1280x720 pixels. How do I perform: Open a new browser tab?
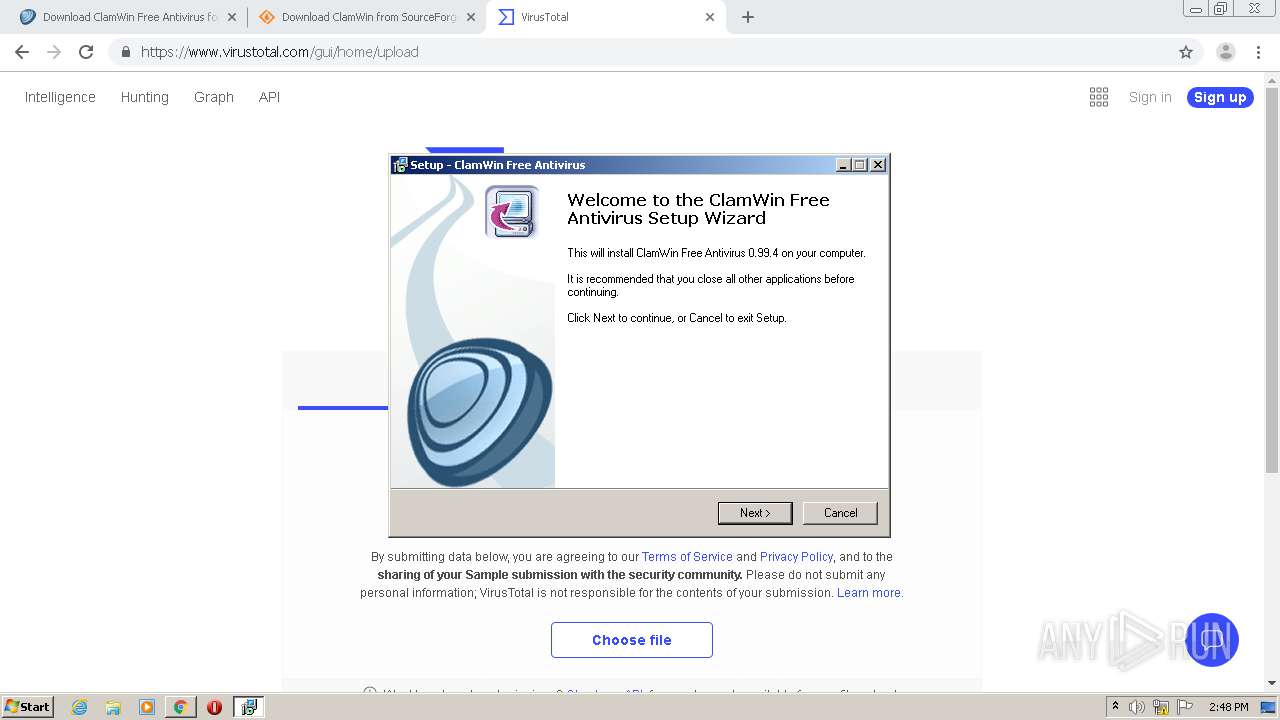(x=748, y=17)
